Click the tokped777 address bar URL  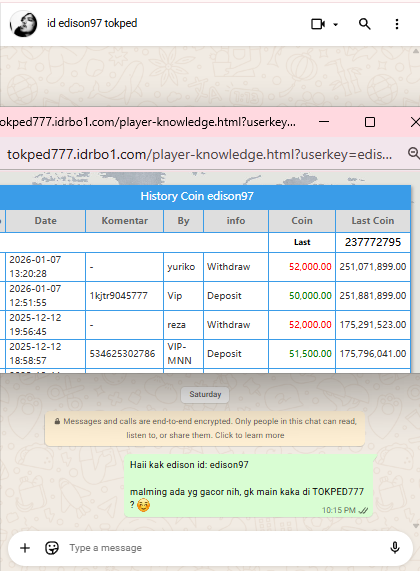tap(200, 154)
